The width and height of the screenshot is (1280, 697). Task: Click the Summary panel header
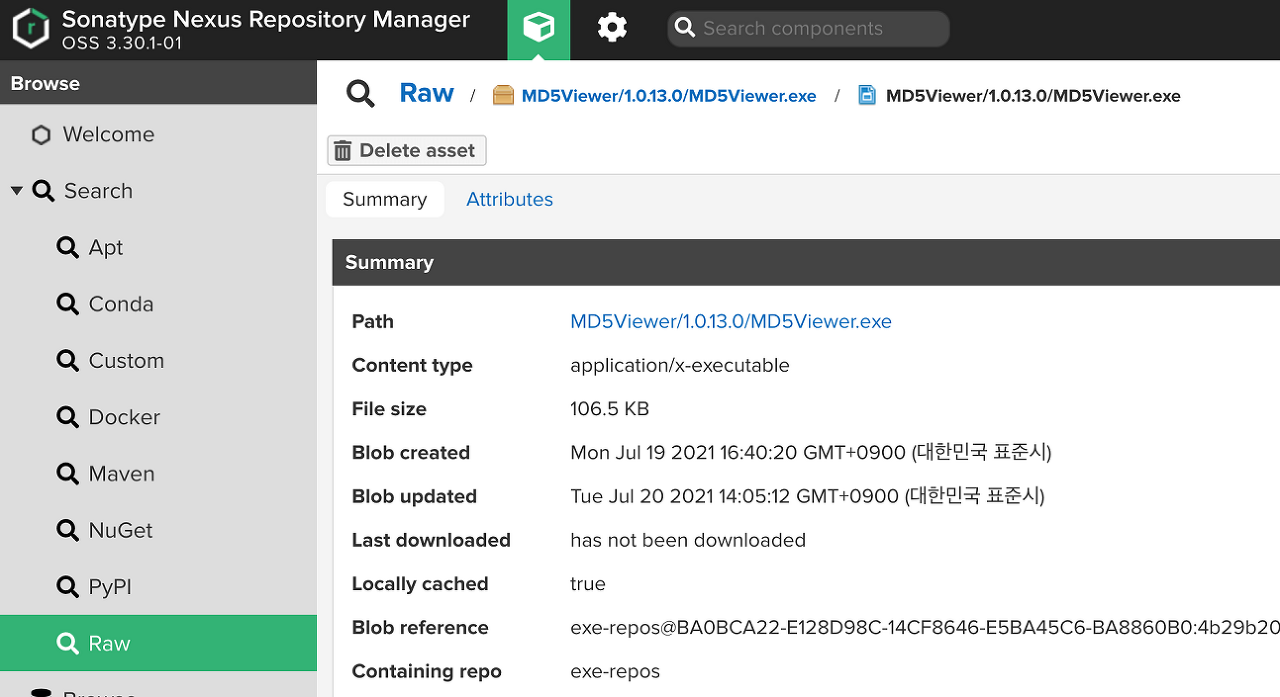806,262
